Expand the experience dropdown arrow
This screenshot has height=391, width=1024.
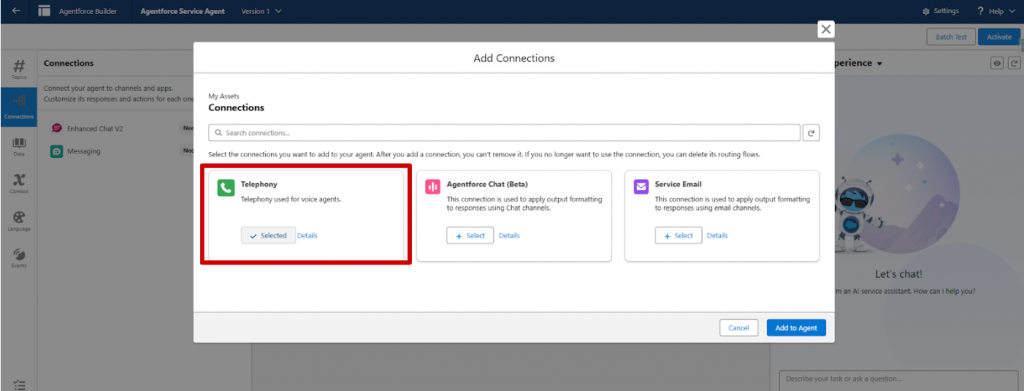(x=880, y=64)
